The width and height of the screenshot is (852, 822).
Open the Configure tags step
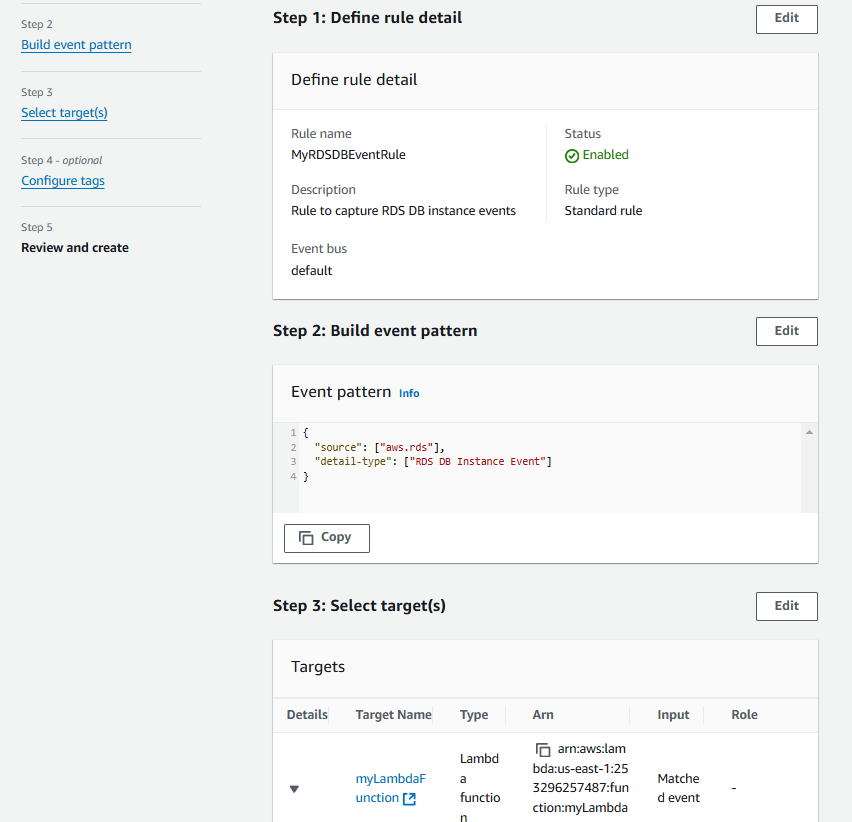point(63,181)
